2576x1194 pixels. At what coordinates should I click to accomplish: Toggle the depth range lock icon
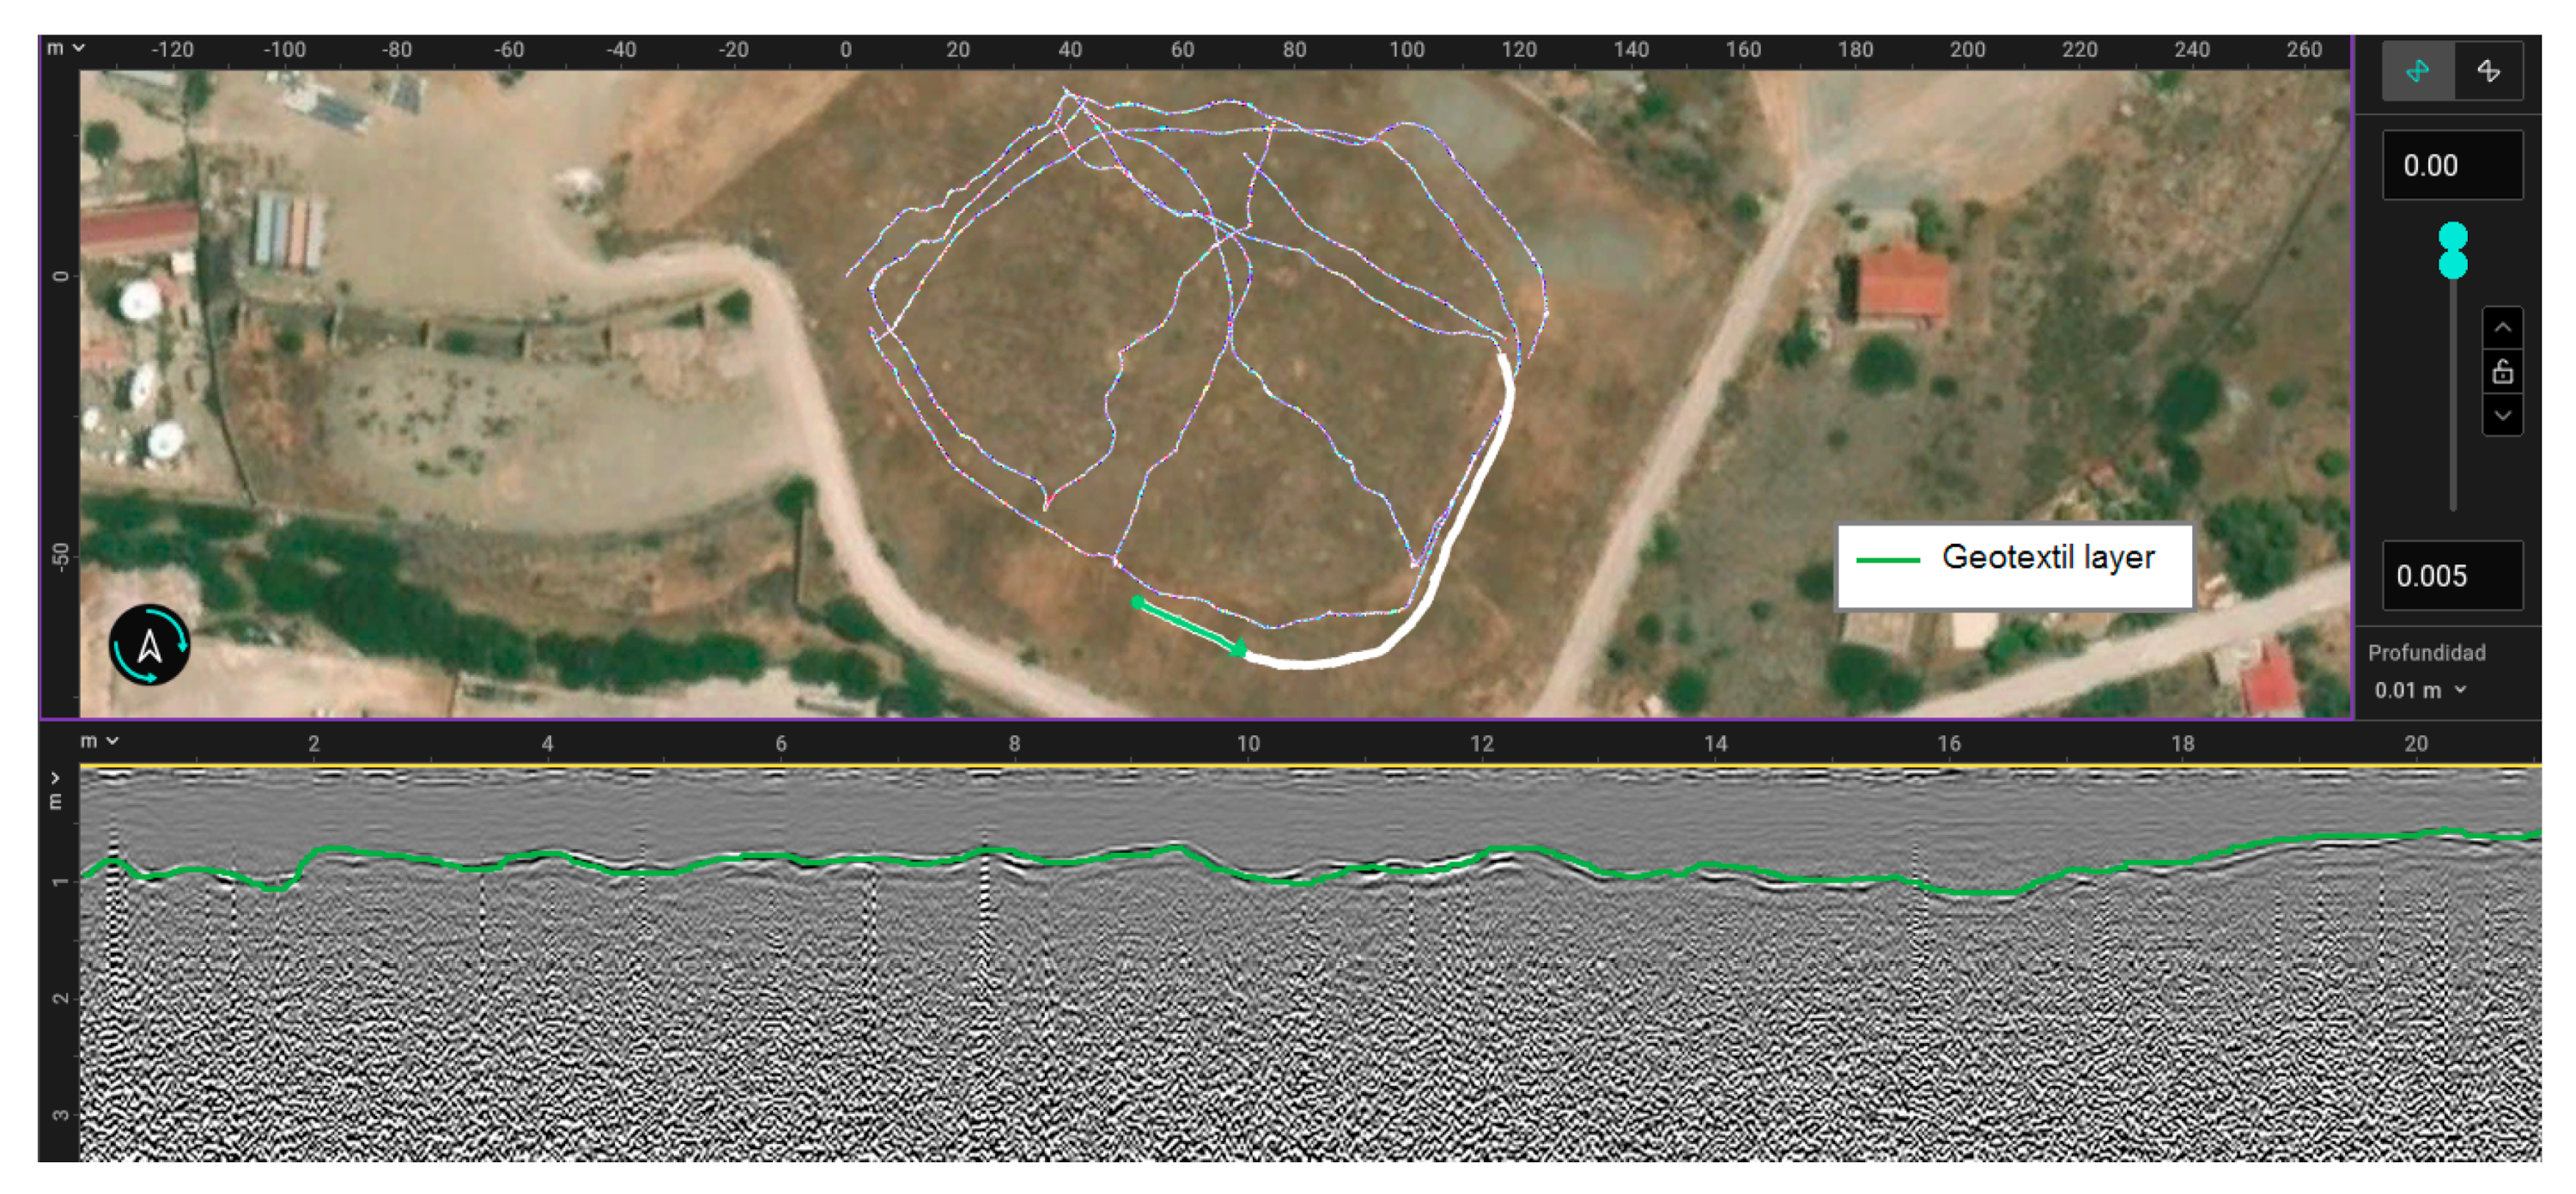pyautogui.click(x=2502, y=372)
